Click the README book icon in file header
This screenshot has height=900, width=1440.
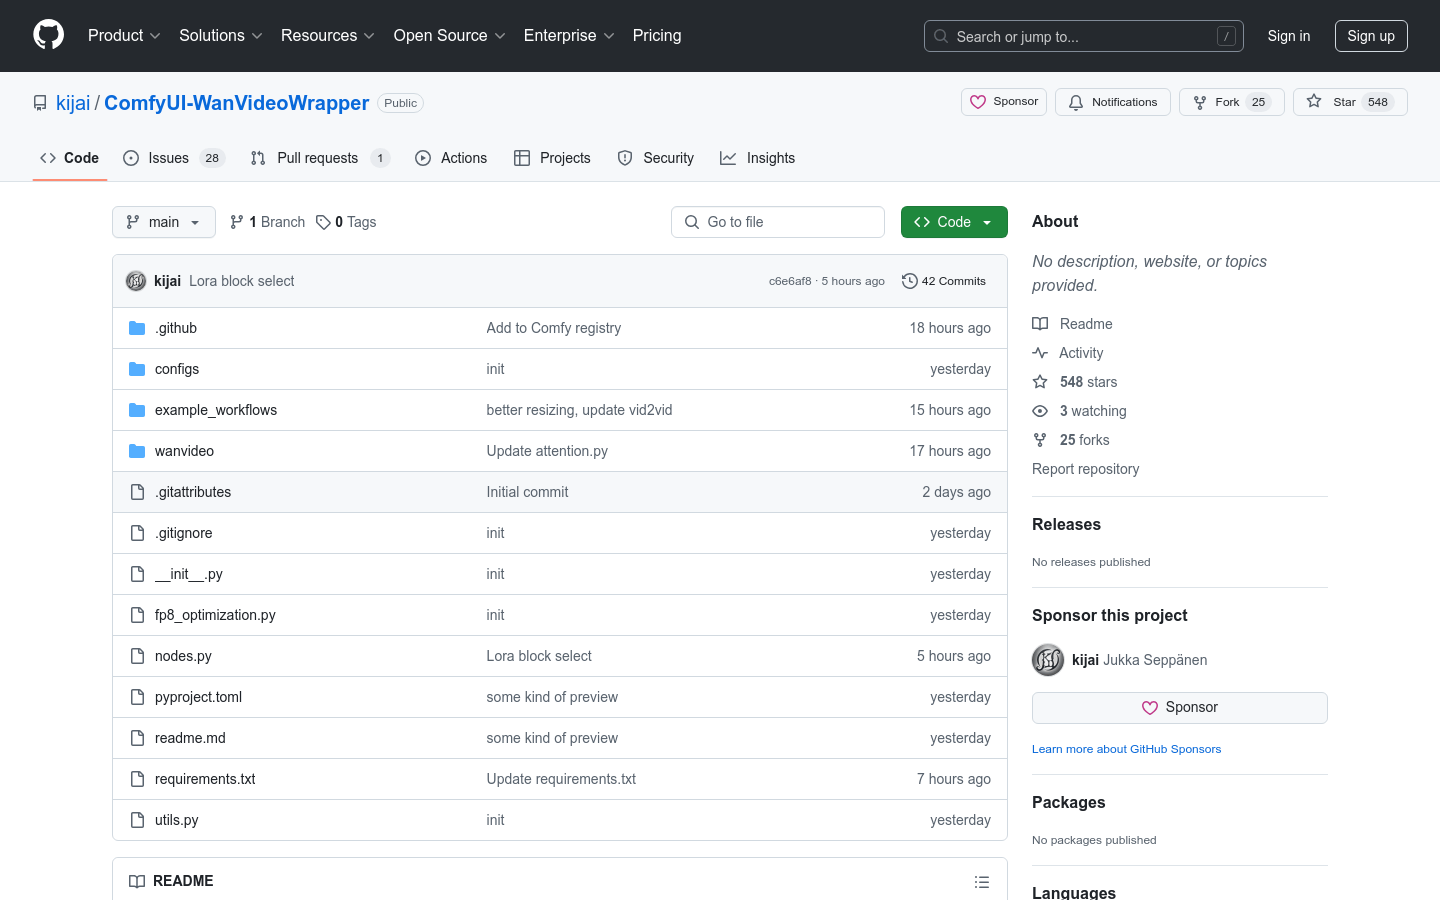(137, 881)
